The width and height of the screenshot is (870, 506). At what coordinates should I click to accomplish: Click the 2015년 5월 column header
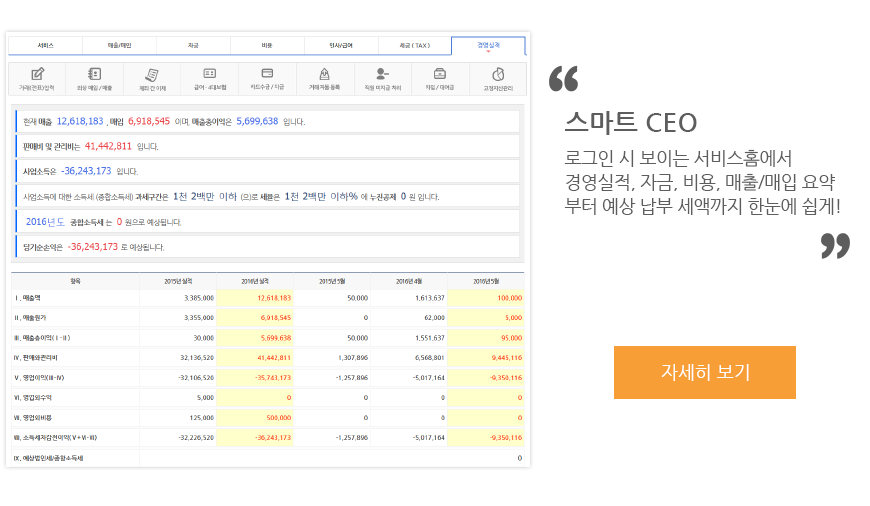coord(332,281)
